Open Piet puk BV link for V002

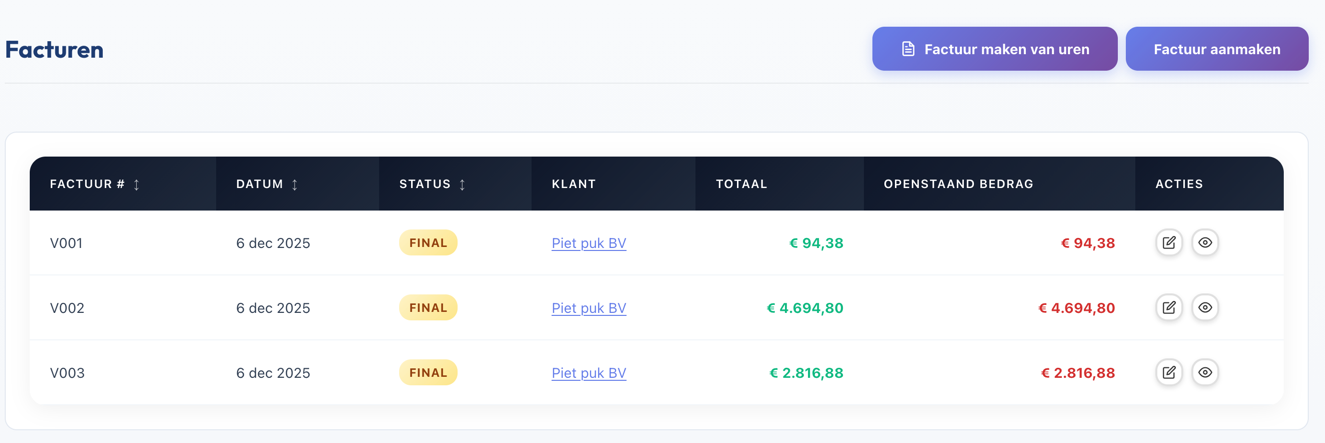[588, 308]
